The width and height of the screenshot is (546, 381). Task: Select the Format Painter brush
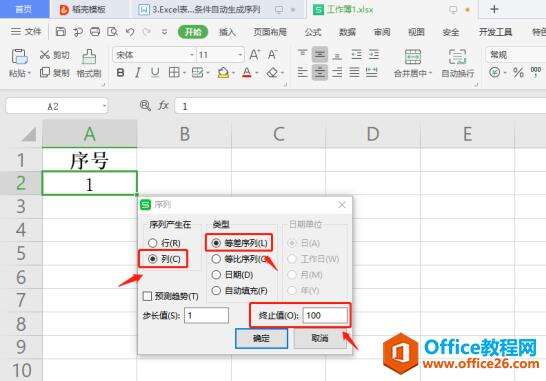click(x=89, y=56)
